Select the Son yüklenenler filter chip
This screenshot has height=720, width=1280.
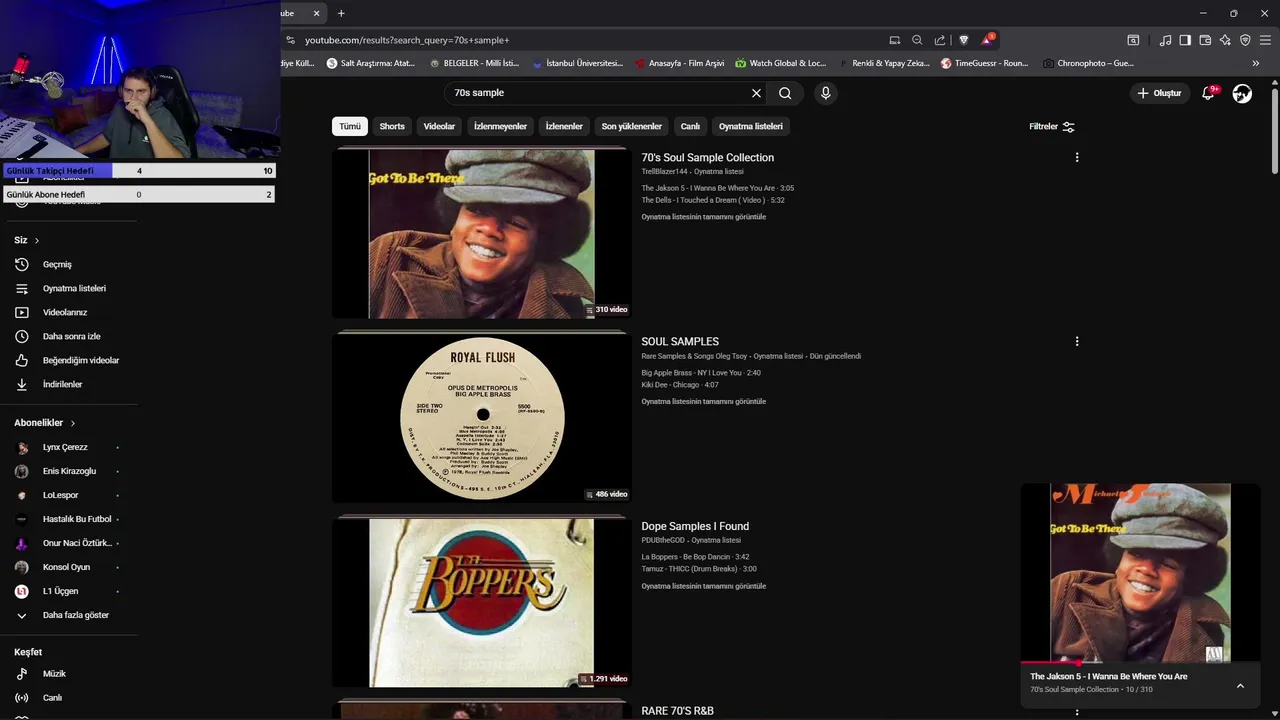631,127
